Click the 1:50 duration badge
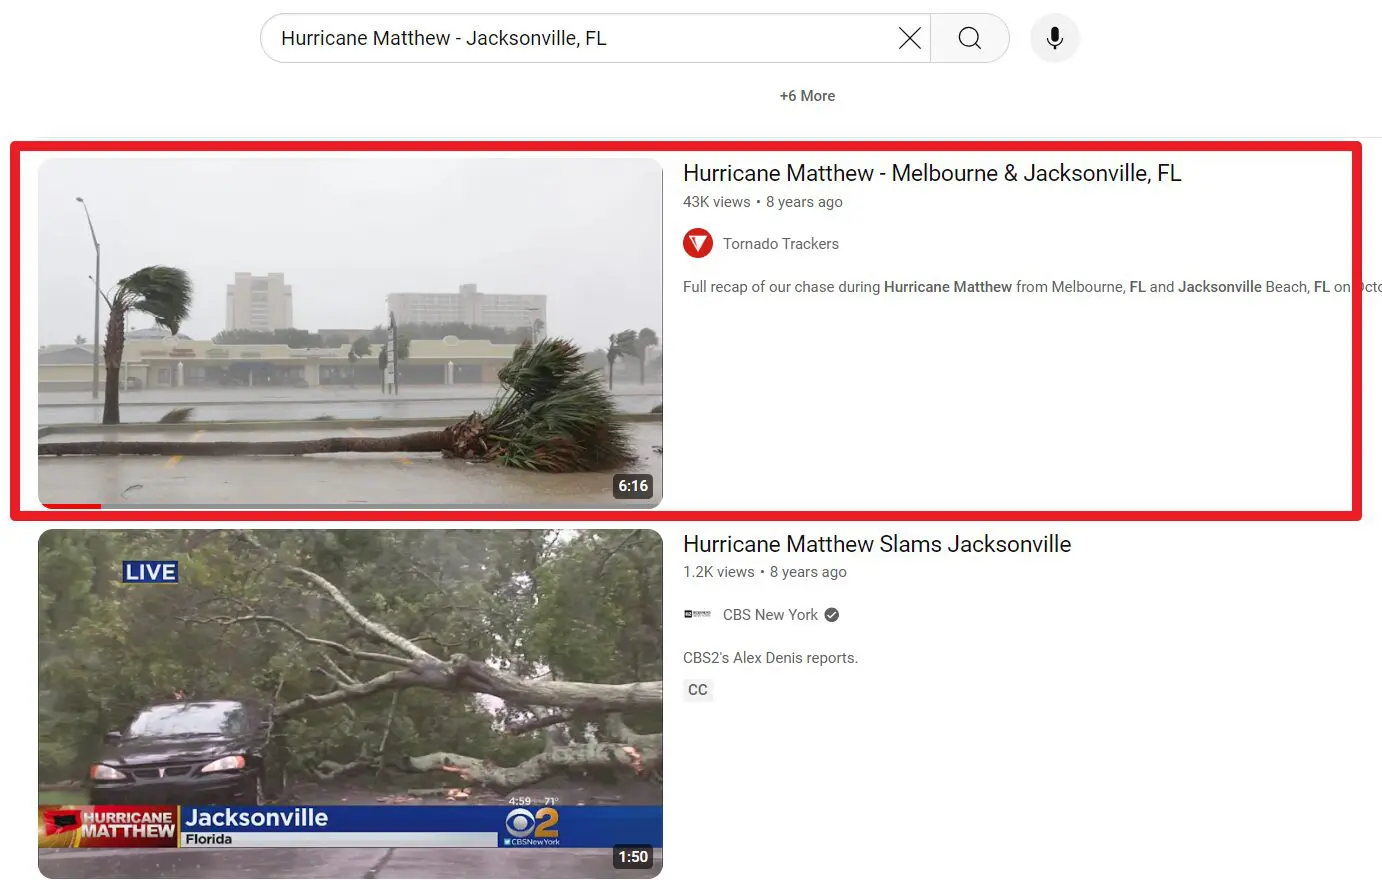This screenshot has height=880, width=1382. click(x=633, y=857)
